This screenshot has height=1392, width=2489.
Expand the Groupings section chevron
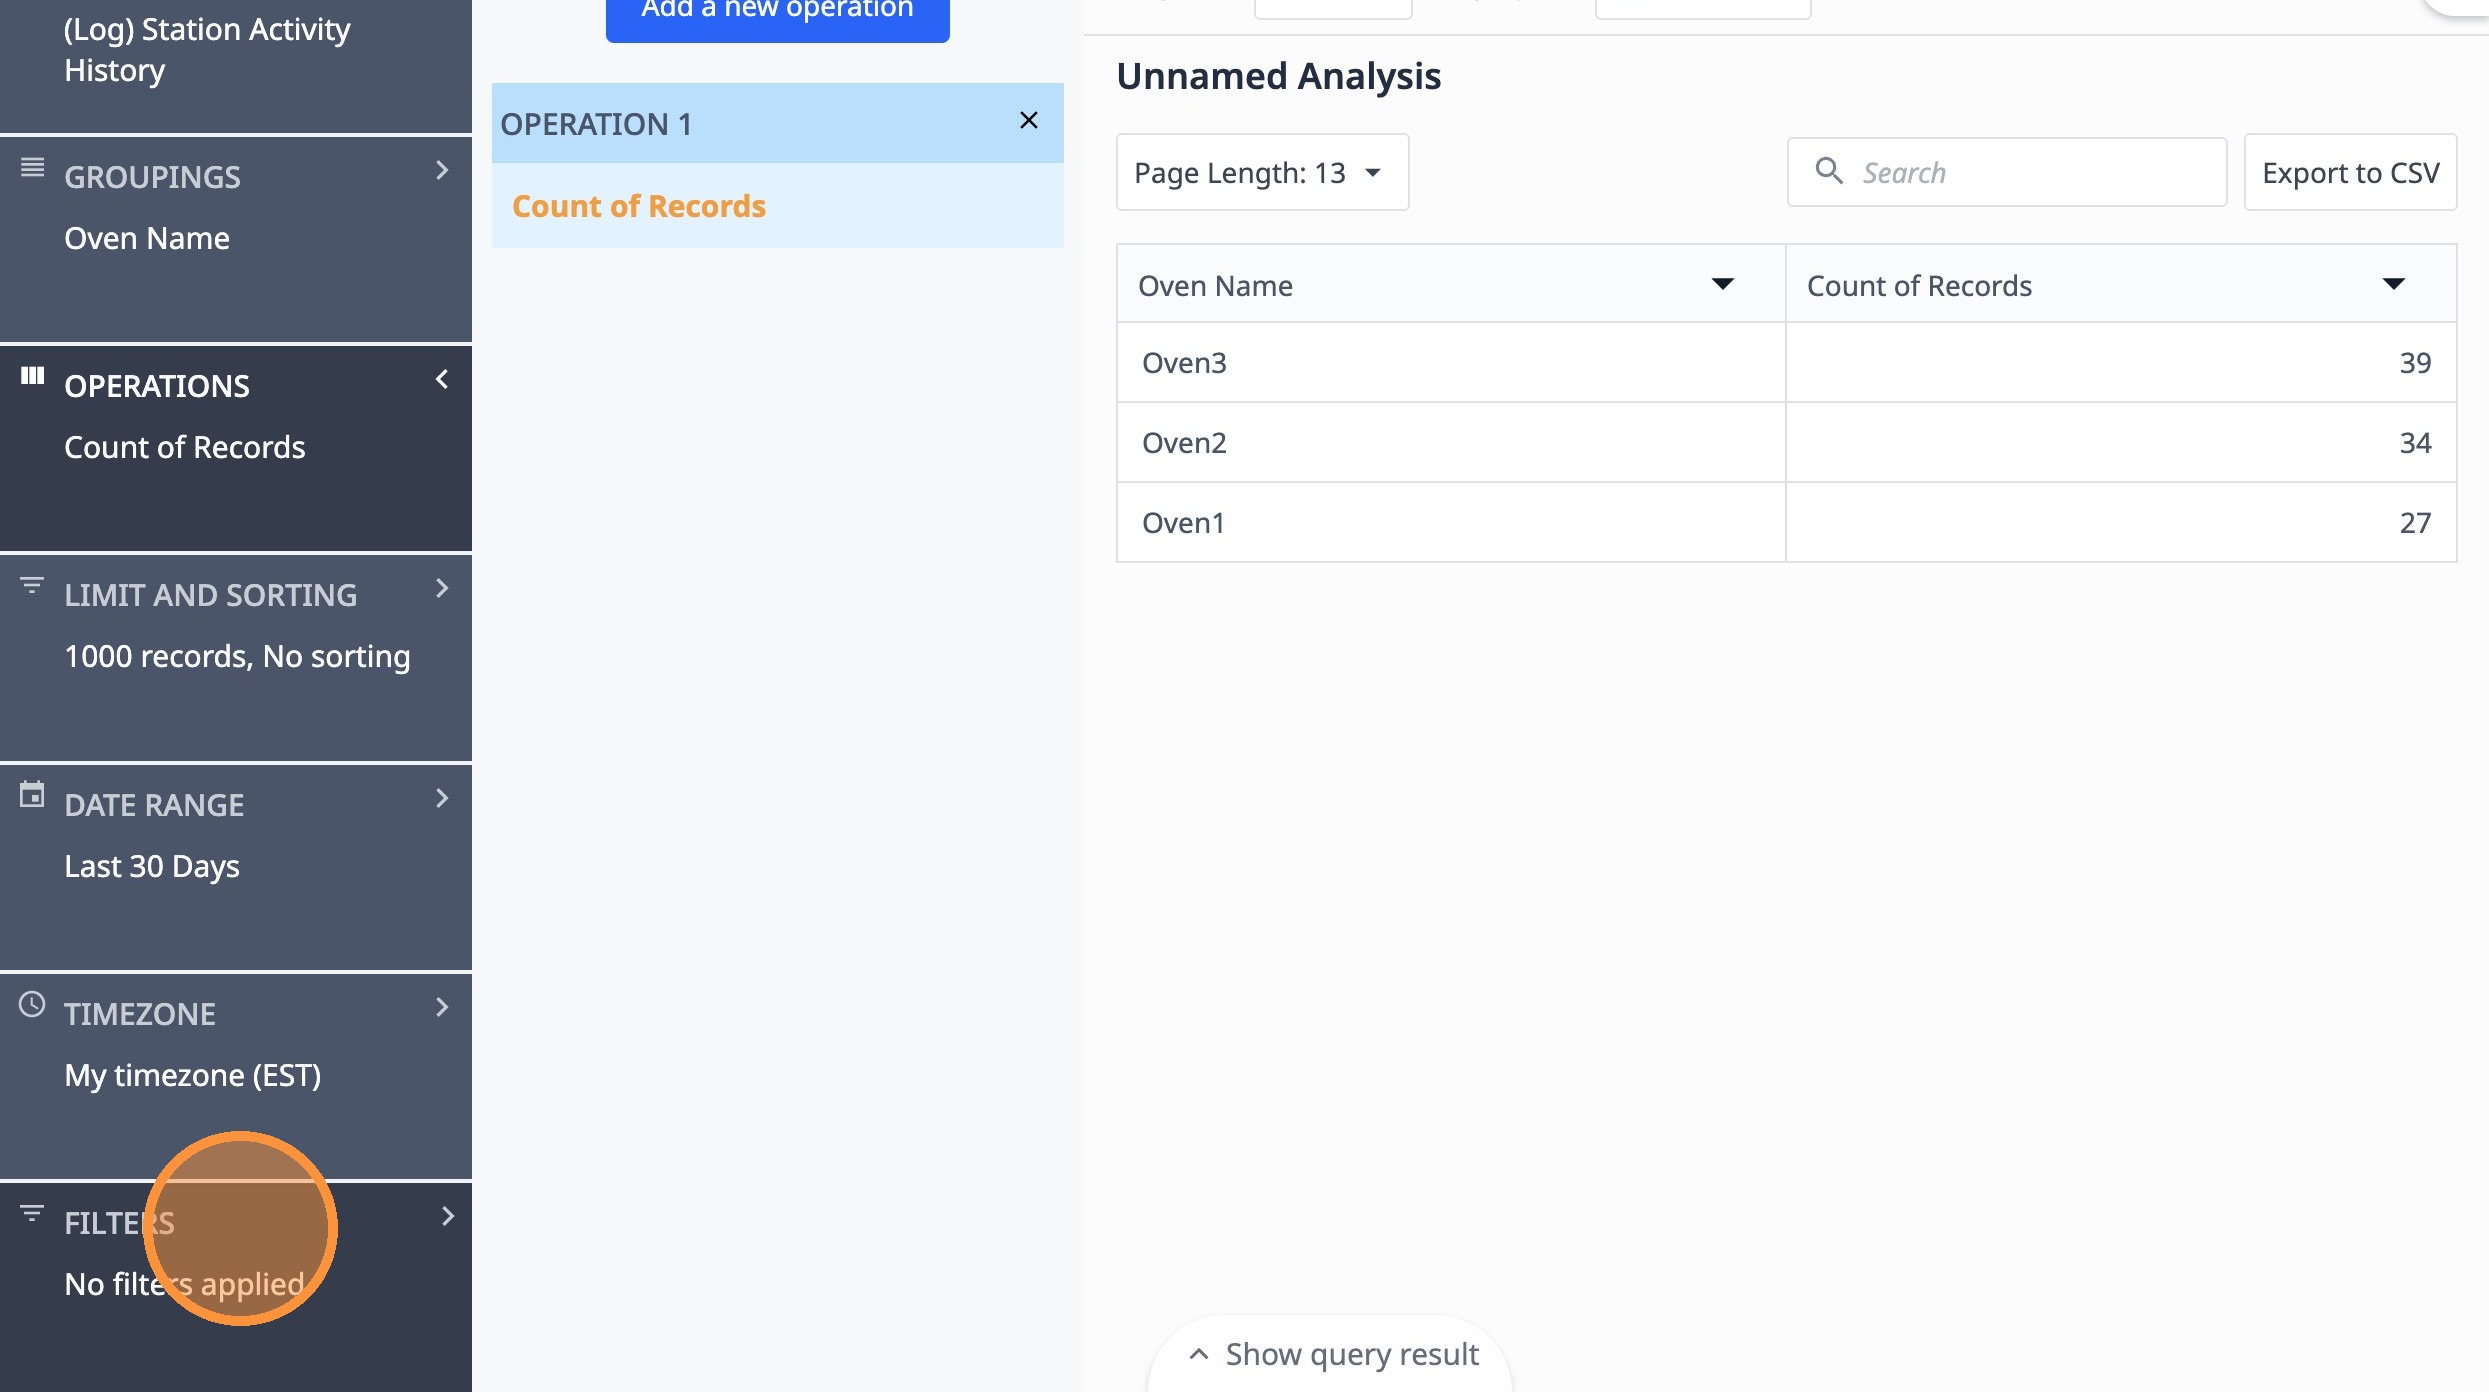click(x=442, y=170)
